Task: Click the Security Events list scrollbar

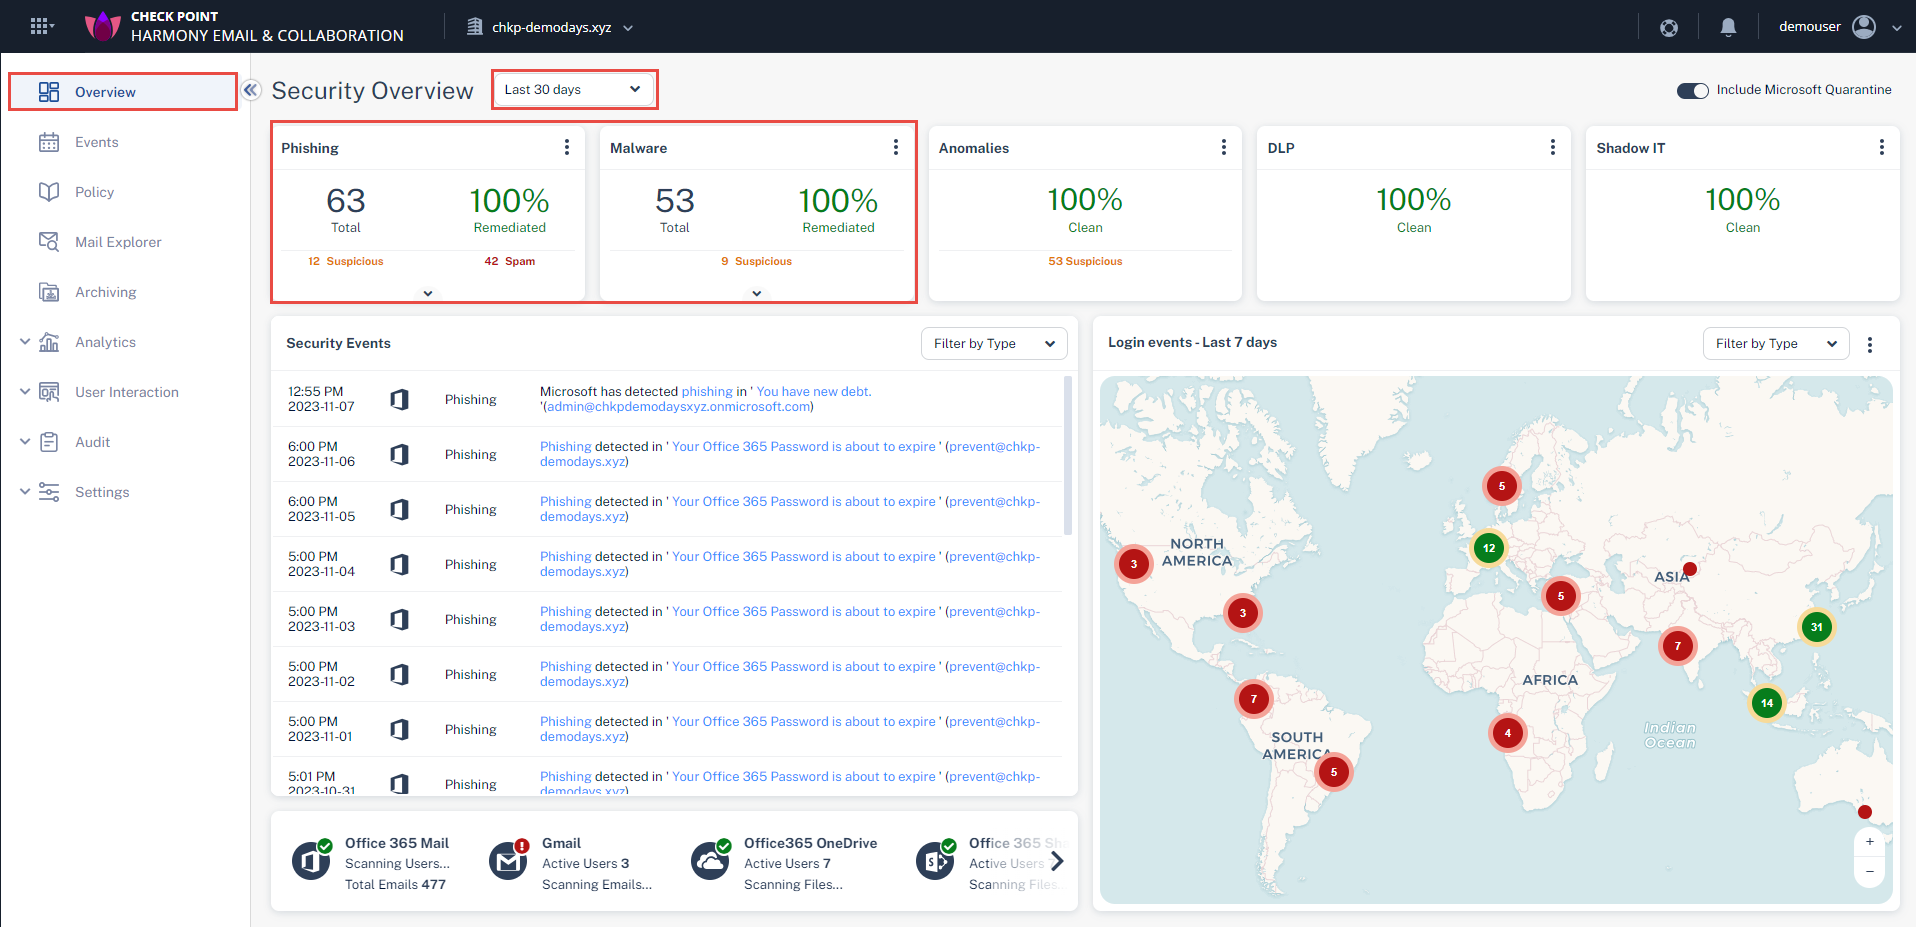Action: (x=1068, y=455)
